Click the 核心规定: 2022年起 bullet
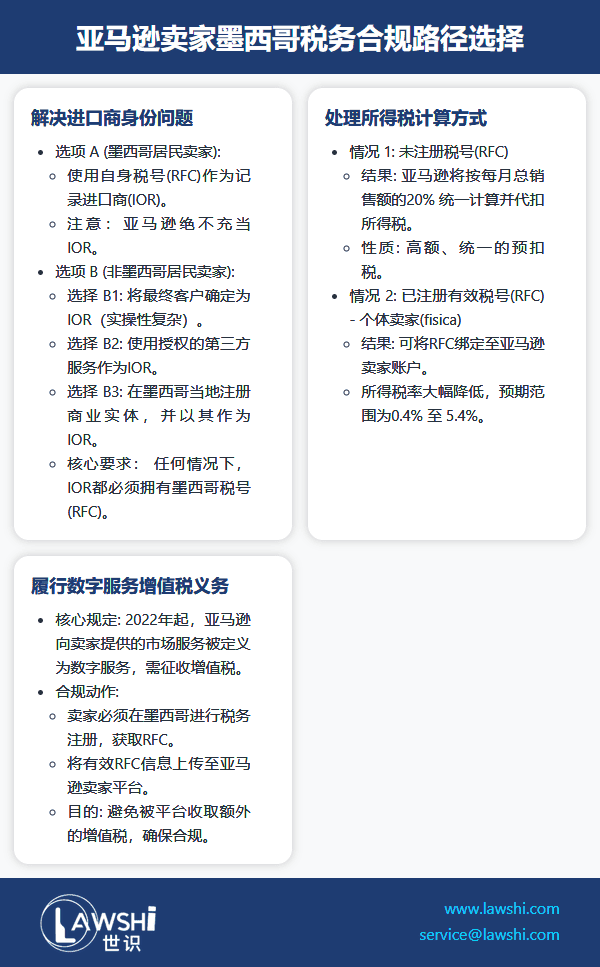 [x=152, y=644]
